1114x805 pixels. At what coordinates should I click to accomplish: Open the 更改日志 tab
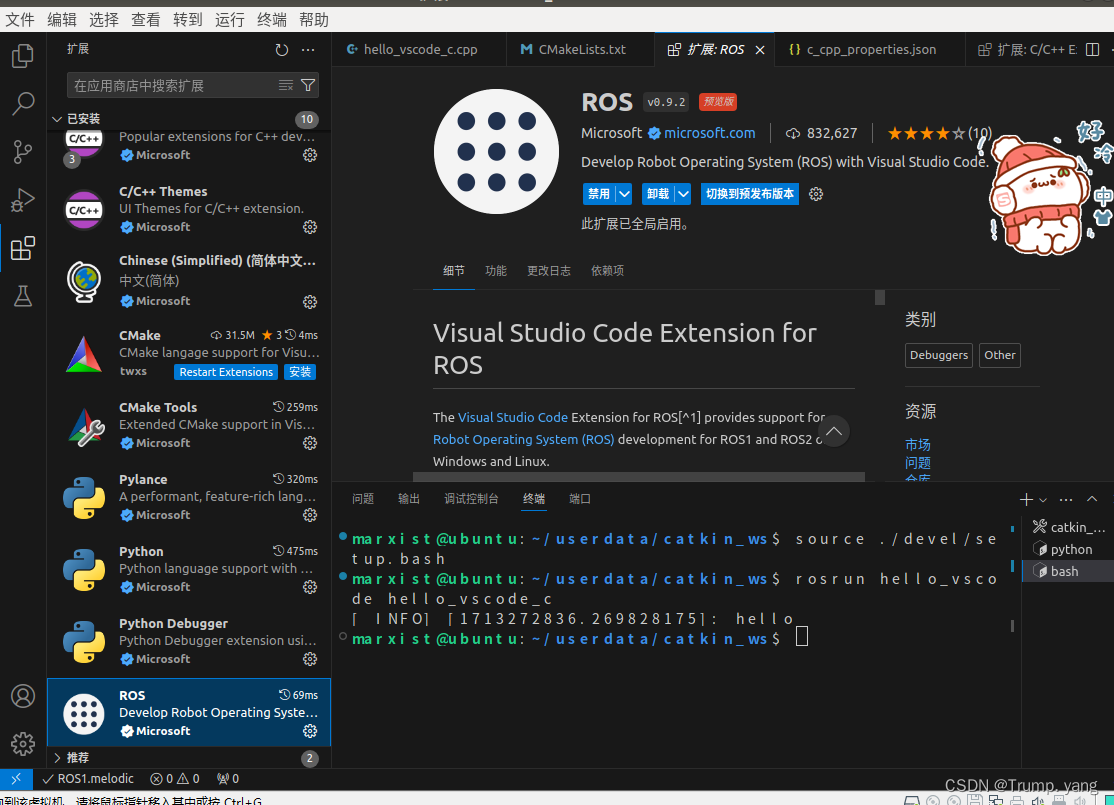point(548,271)
